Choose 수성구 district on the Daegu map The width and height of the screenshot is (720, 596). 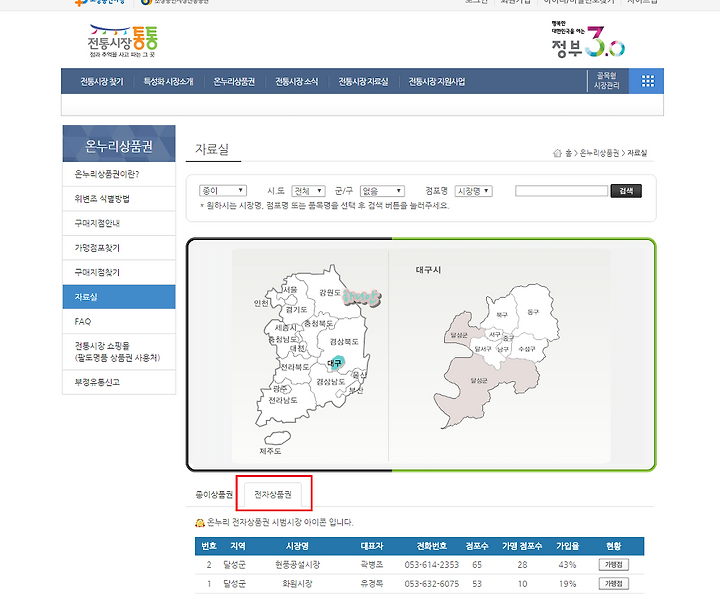point(527,349)
